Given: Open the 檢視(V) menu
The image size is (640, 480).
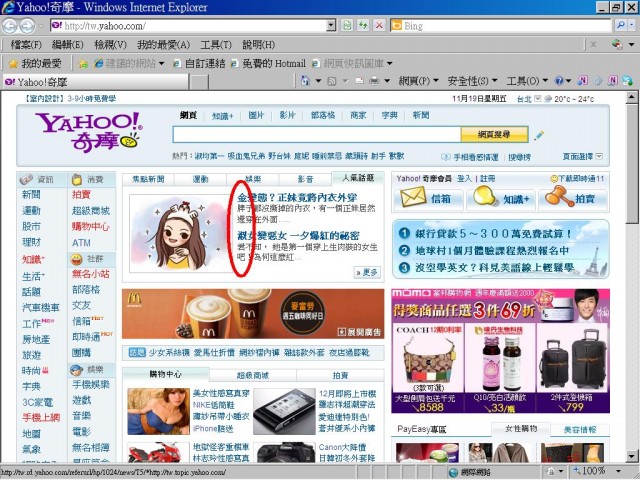Looking at the screenshot, I should (x=110, y=44).
